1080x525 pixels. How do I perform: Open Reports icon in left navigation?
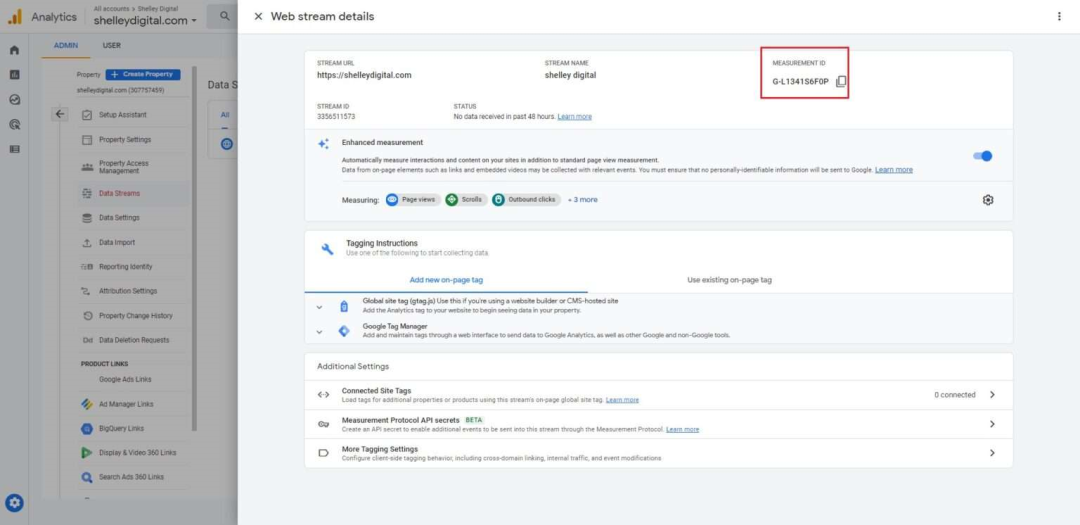click(14, 74)
